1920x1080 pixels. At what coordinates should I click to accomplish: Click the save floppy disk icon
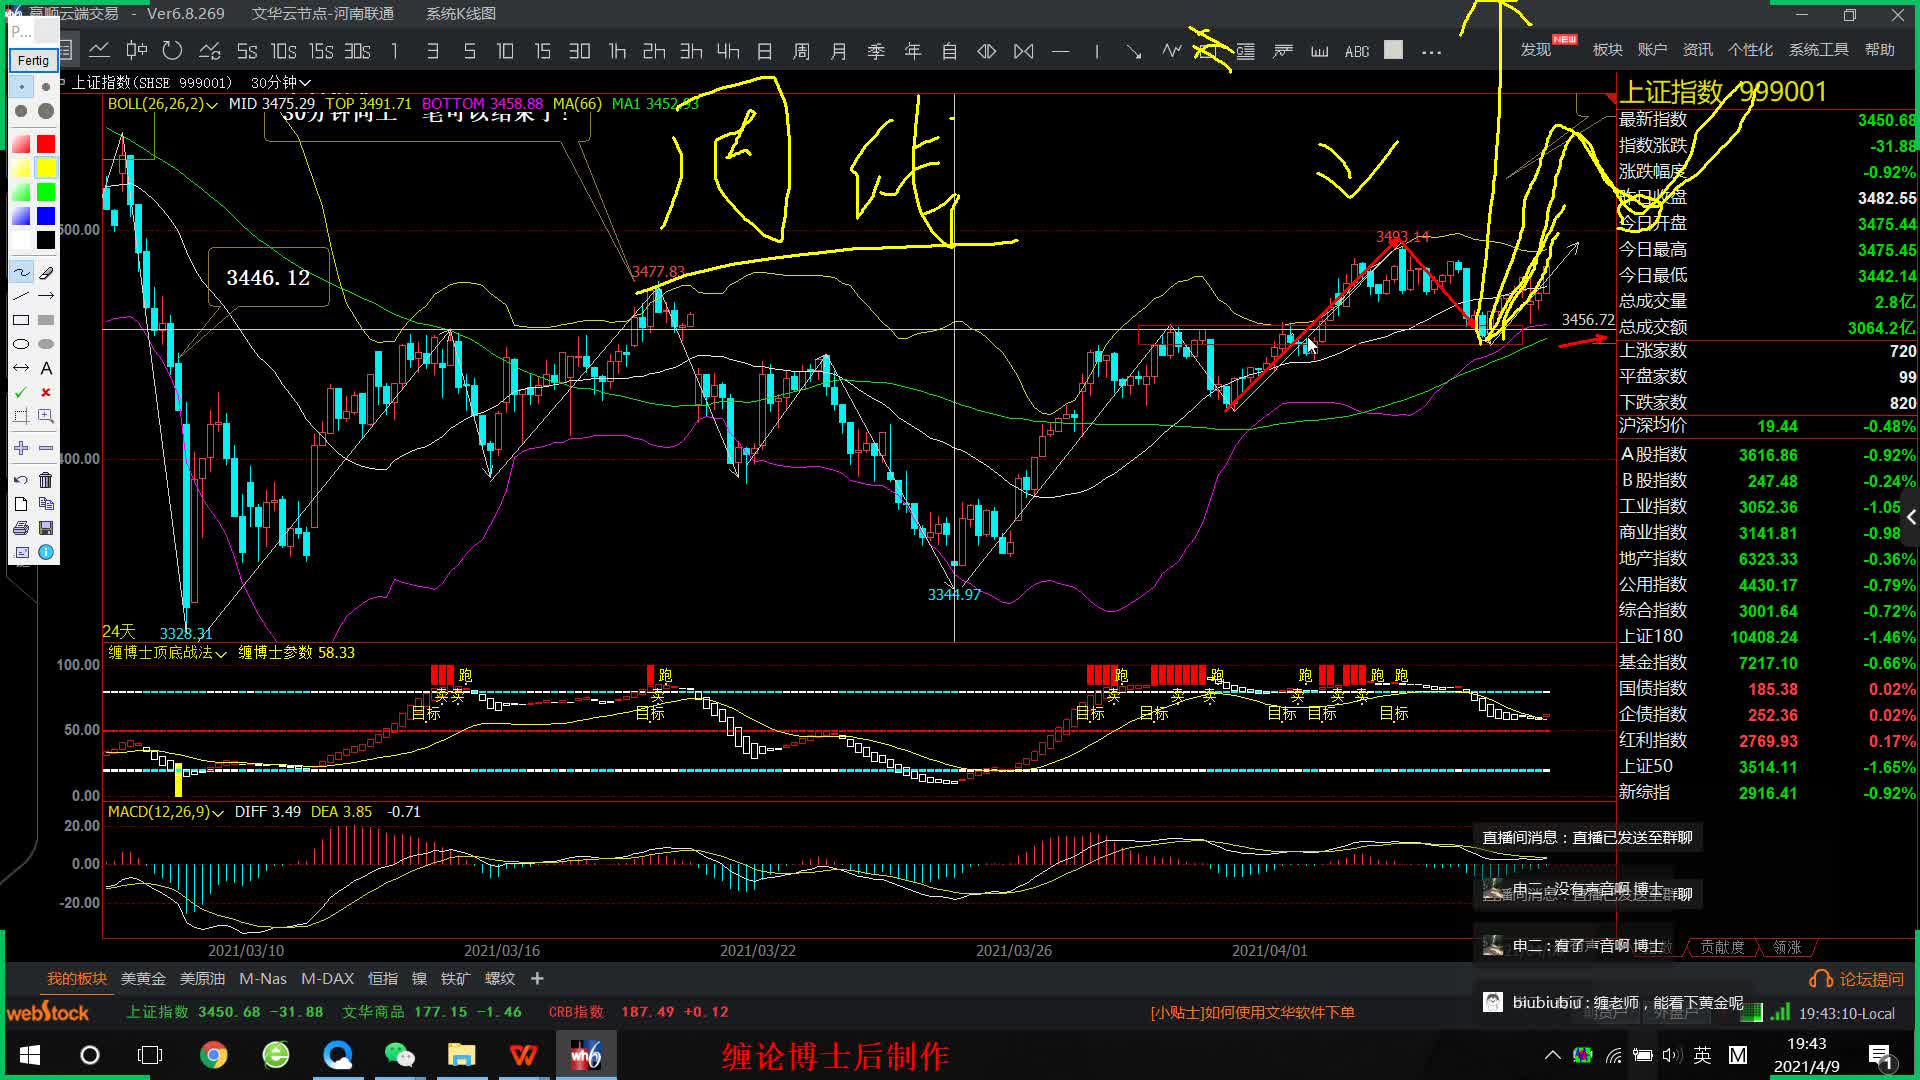[x=46, y=528]
